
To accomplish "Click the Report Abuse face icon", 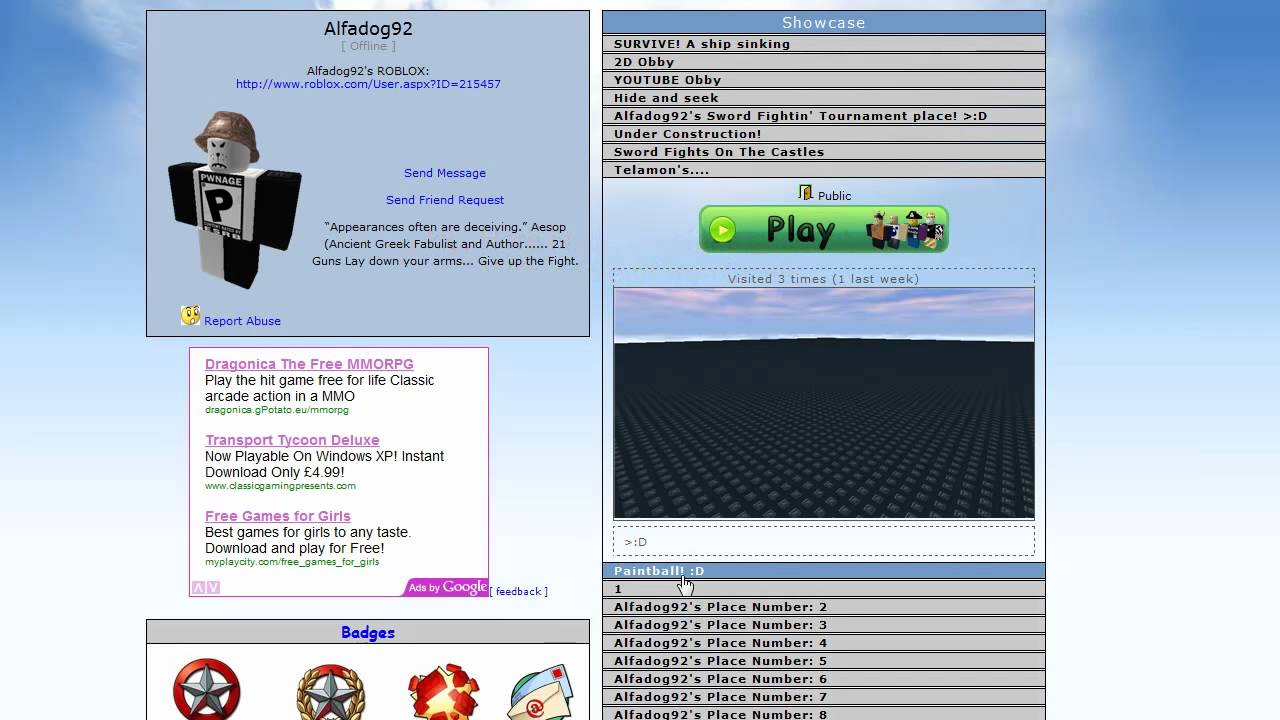I will point(190,317).
